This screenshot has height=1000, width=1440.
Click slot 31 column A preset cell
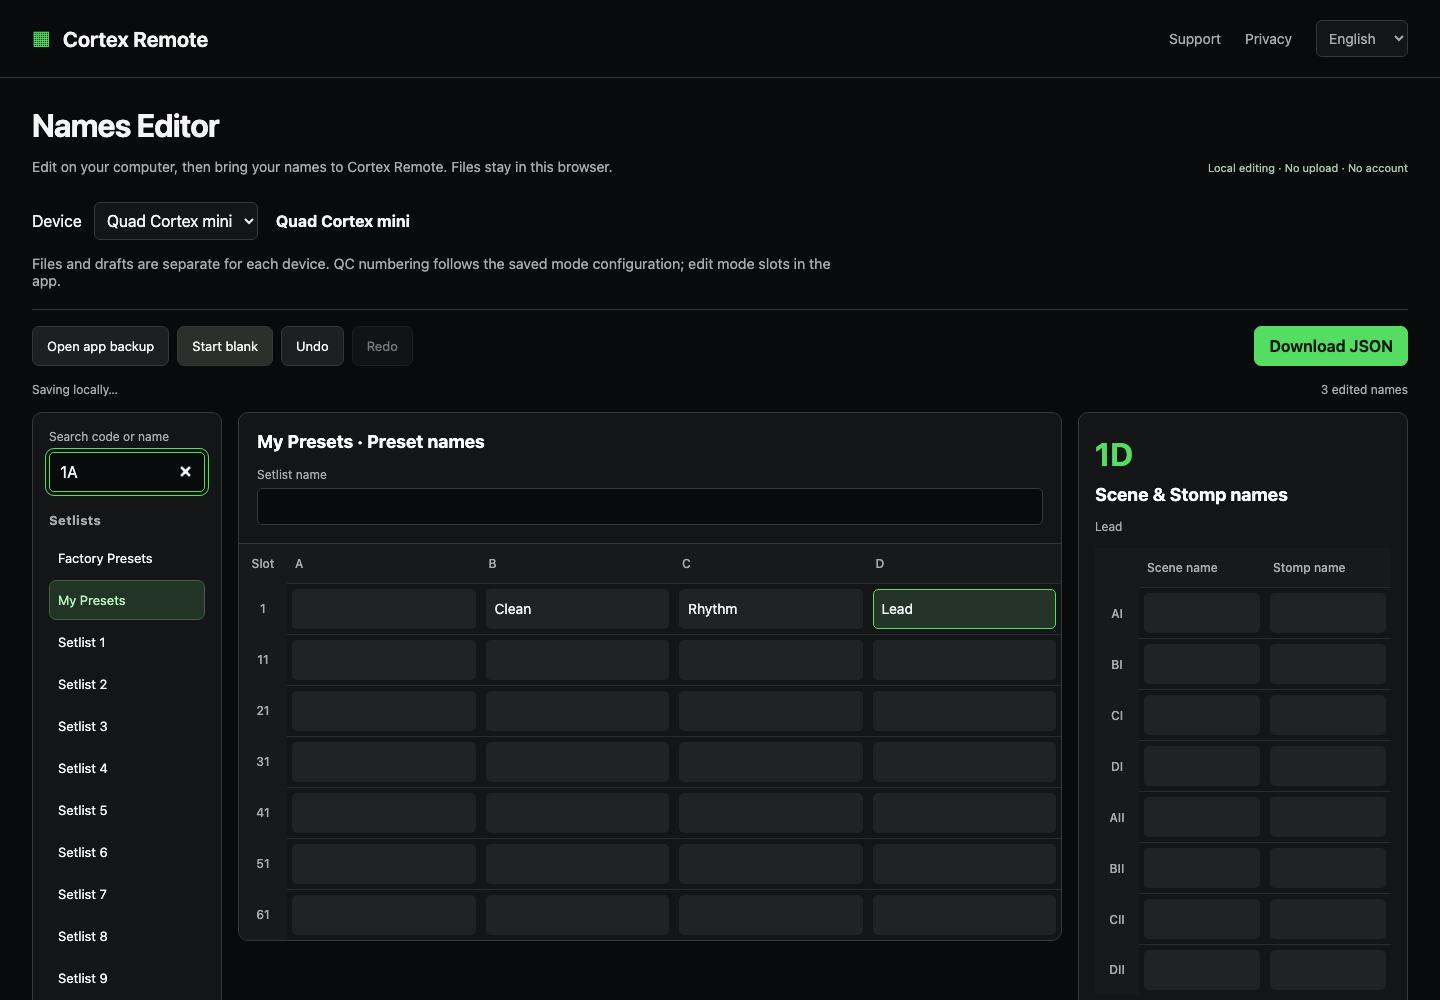[x=384, y=762]
